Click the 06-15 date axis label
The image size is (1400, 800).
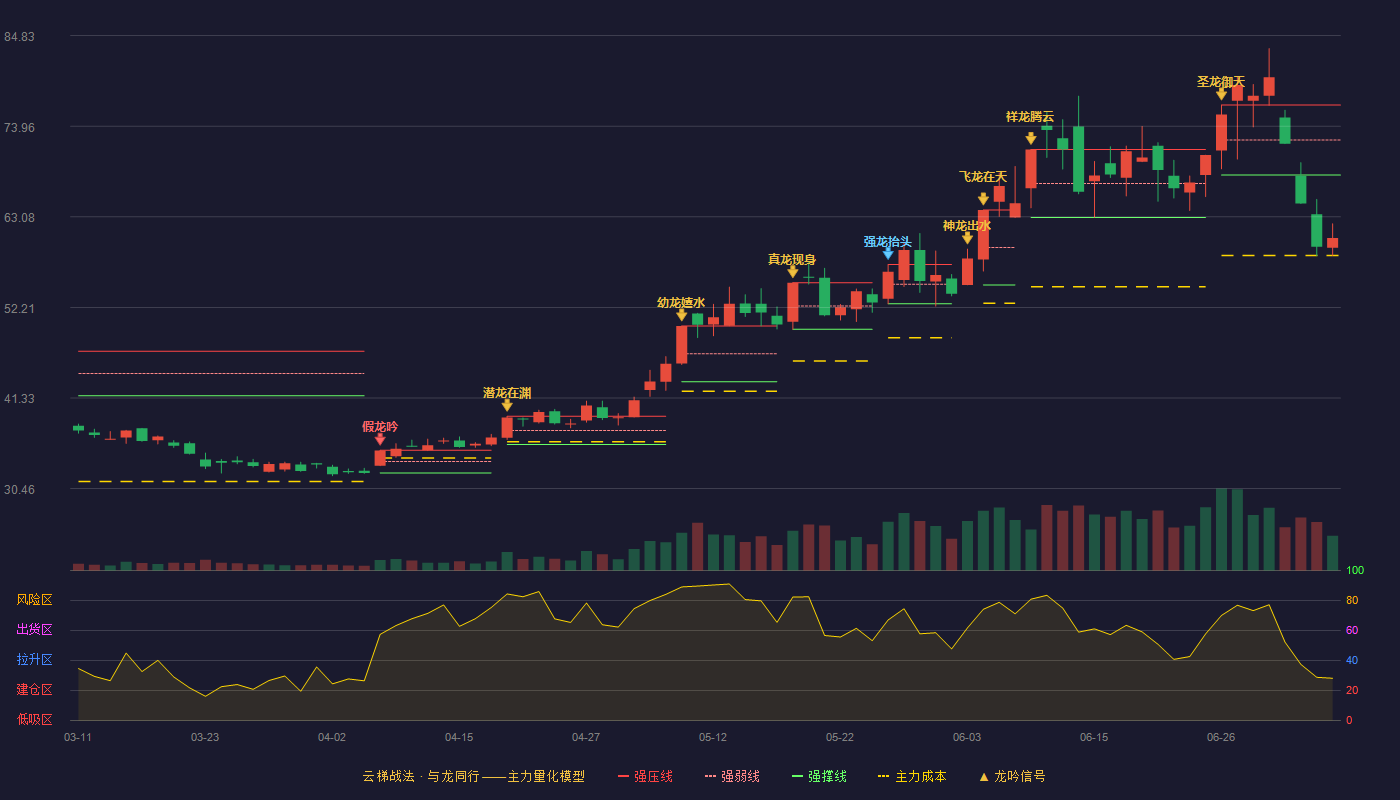(1094, 737)
